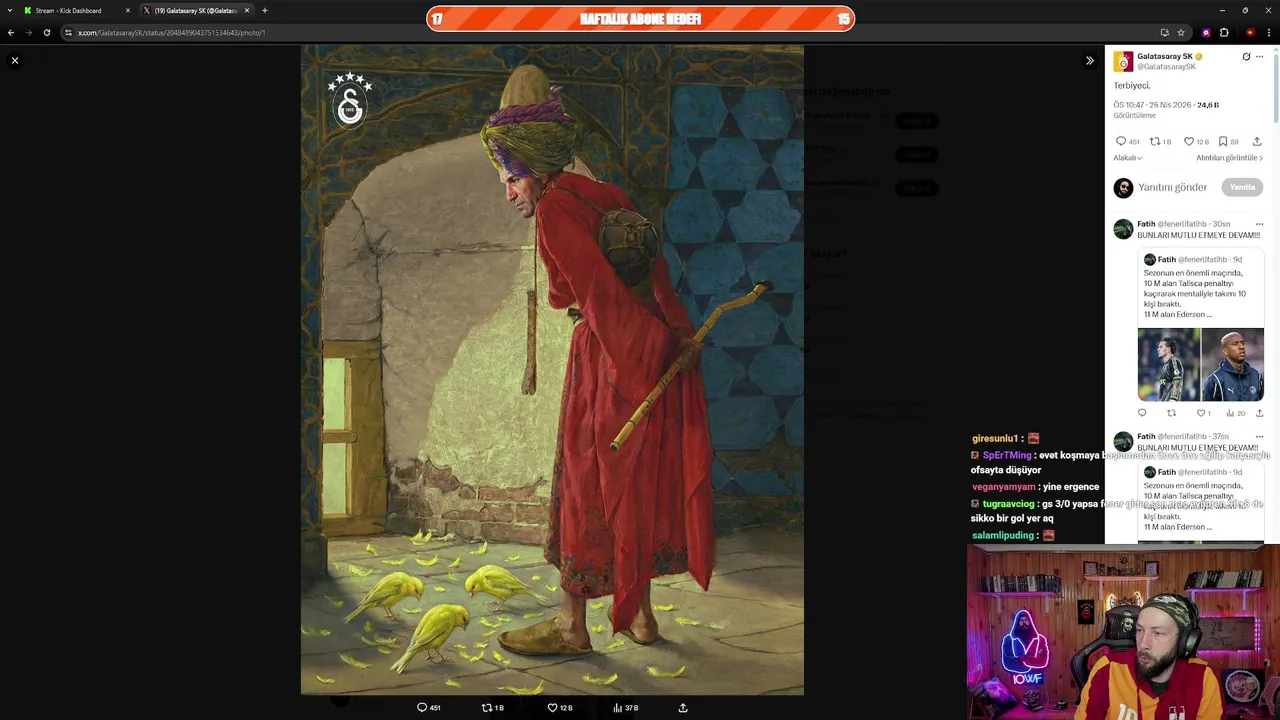
Task: Bookmark this page with the star icon
Action: pos(1181,33)
